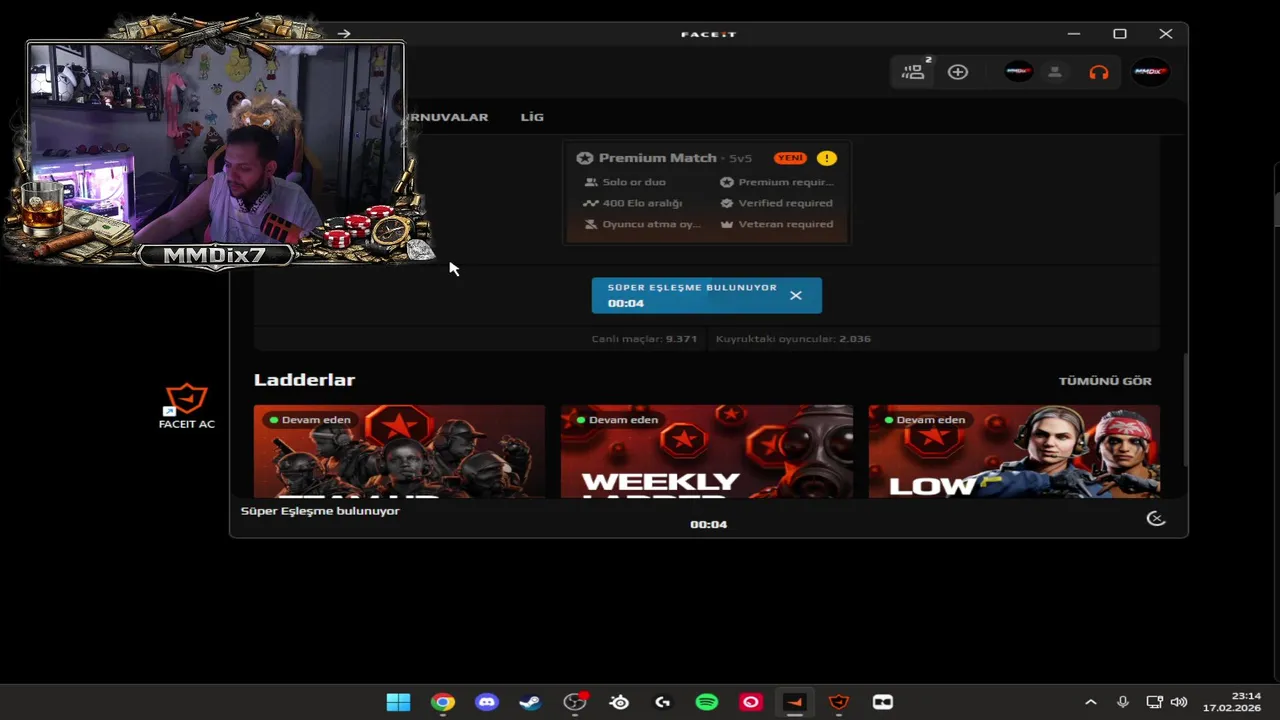Open the Low ladder thumbnail

(x=1014, y=451)
